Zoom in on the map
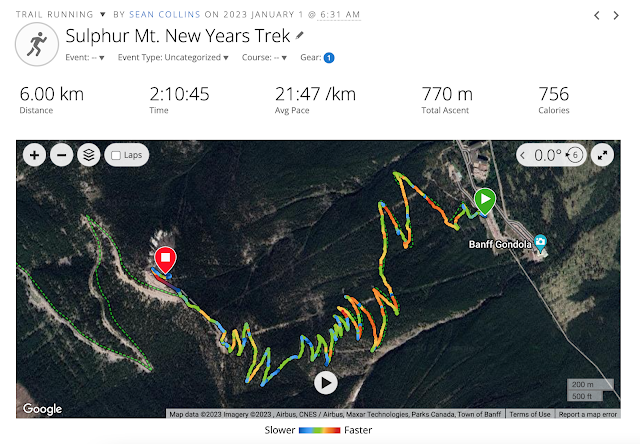The width and height of the screenshot is (640, 444). pos(34,155)
